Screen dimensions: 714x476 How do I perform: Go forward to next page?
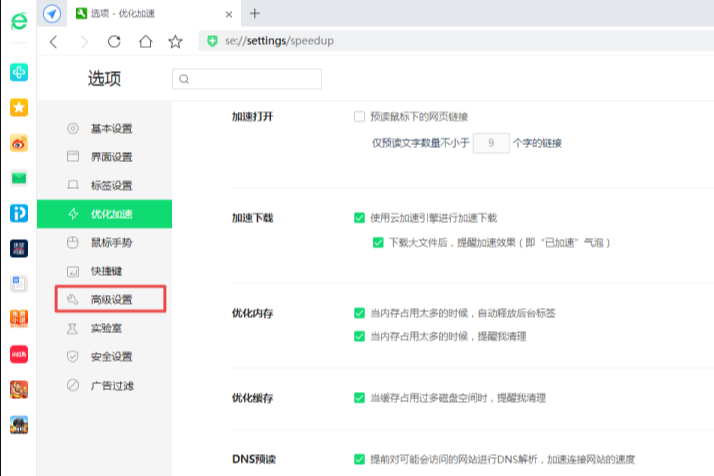(84, 42)
